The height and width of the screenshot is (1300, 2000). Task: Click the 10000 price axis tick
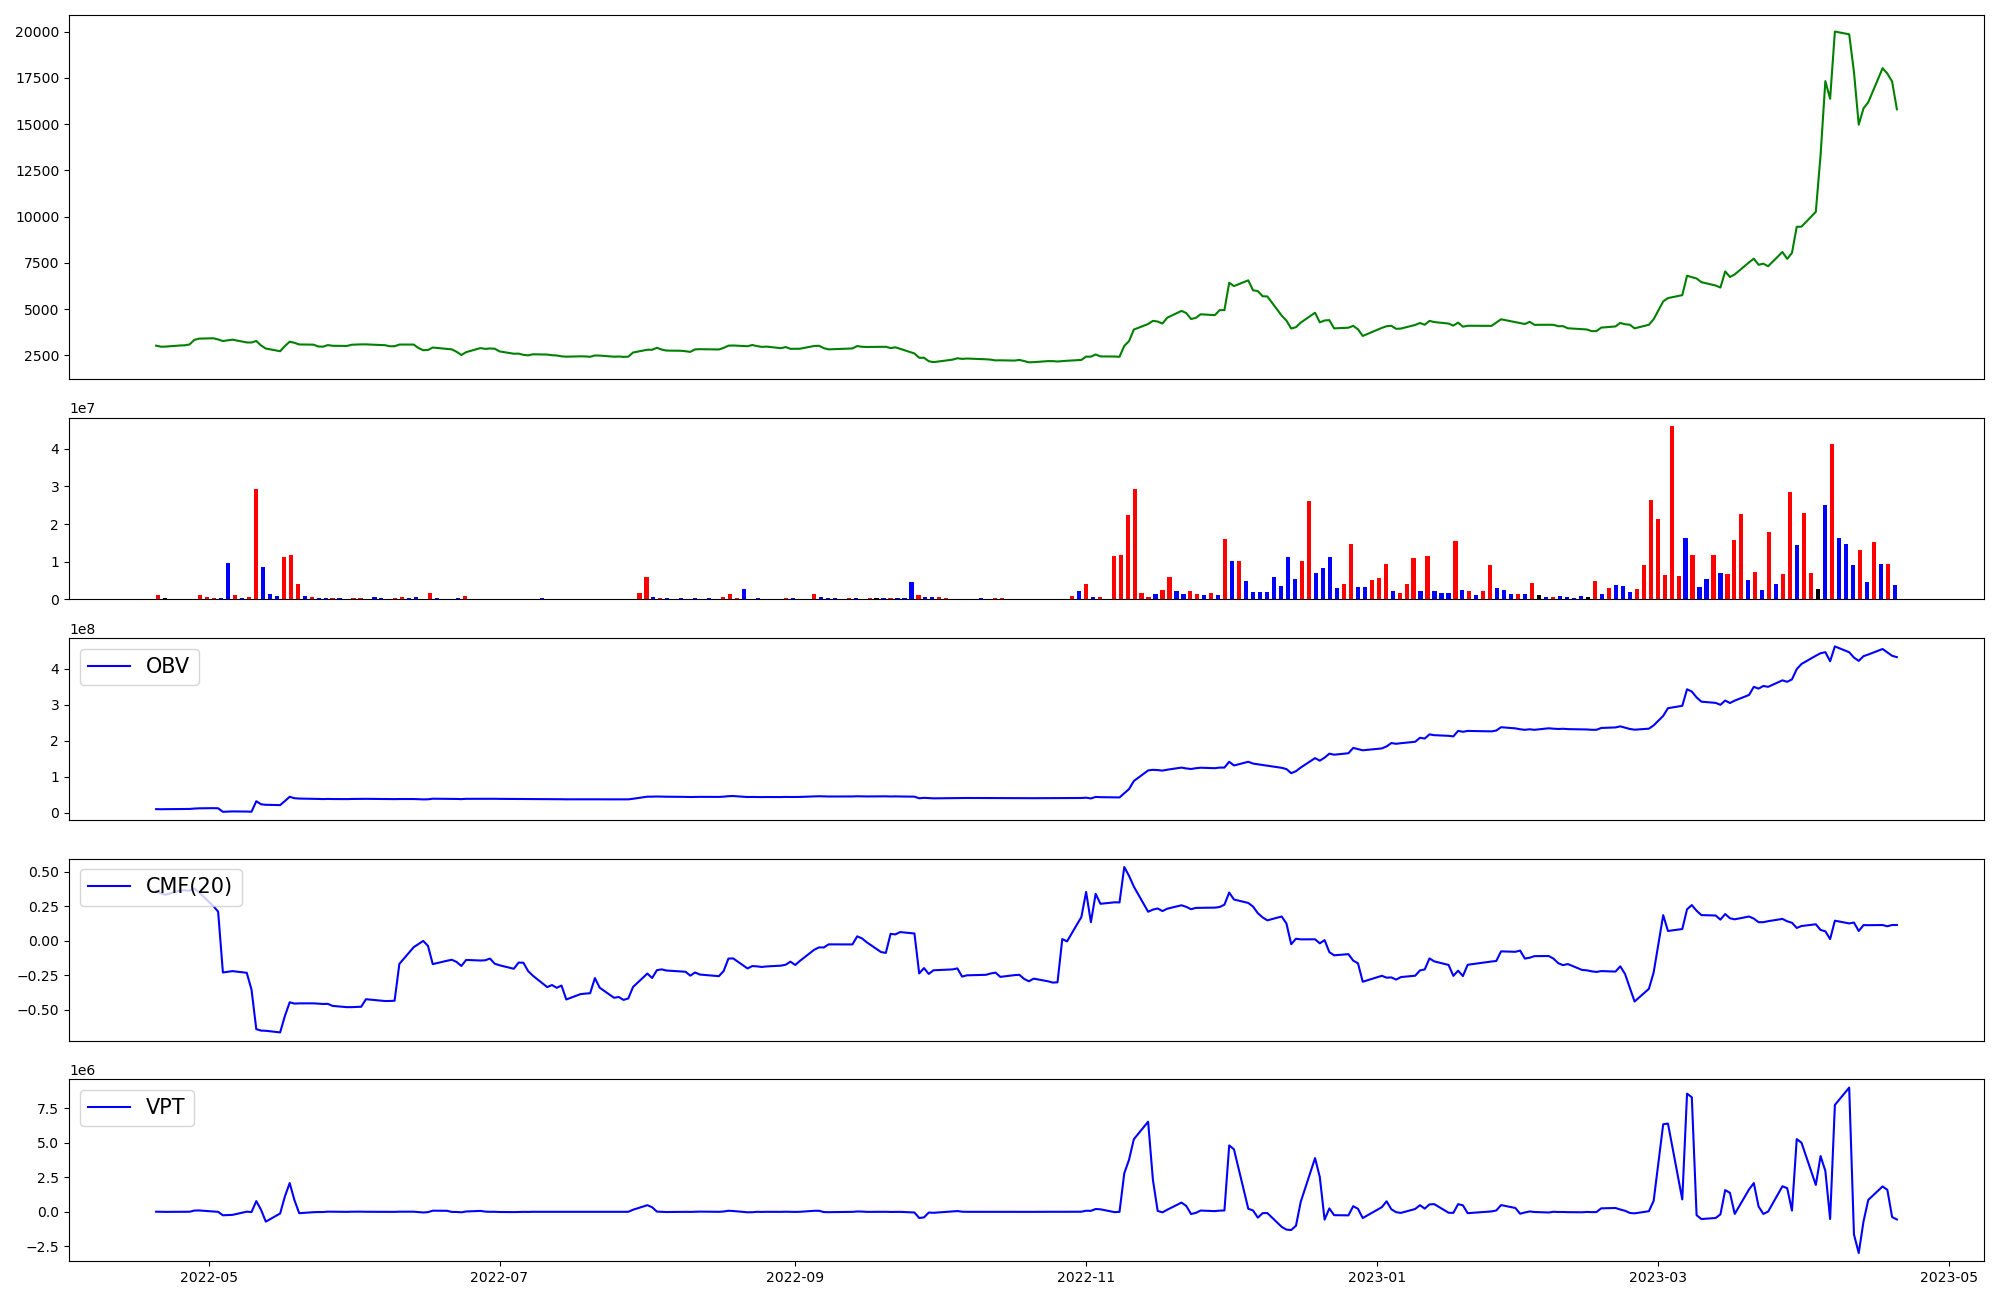36,217
